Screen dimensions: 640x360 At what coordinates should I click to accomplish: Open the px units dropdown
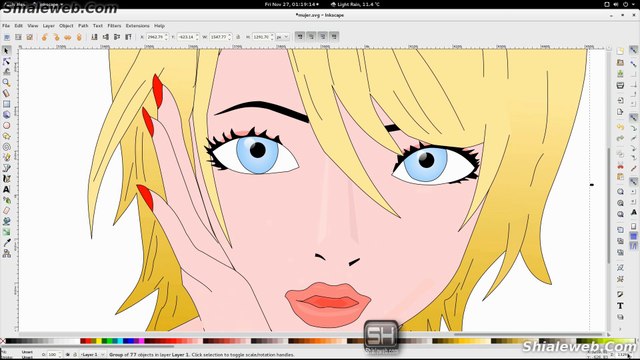[282, 37]
